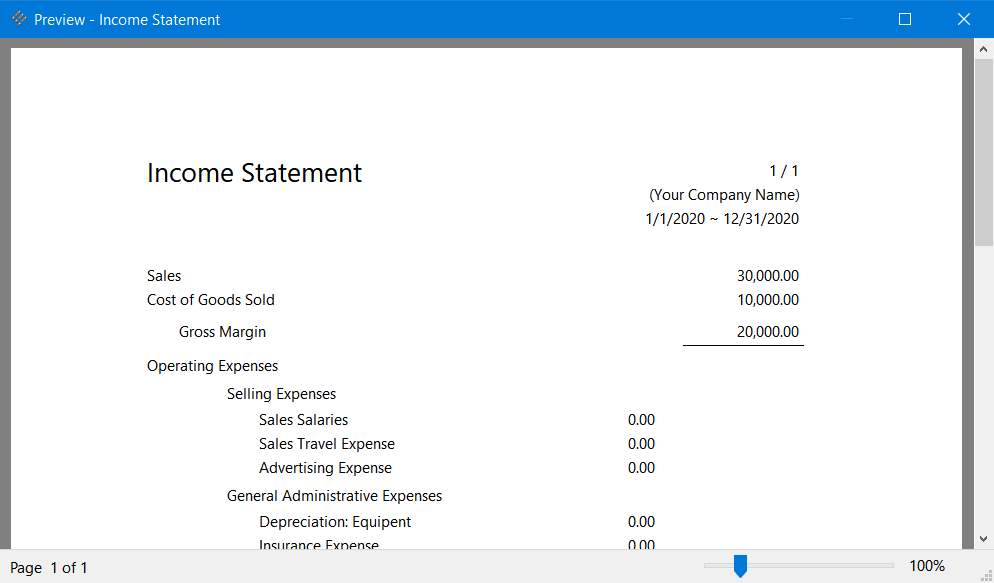Click the scrollbar track below the thumb

984,400
